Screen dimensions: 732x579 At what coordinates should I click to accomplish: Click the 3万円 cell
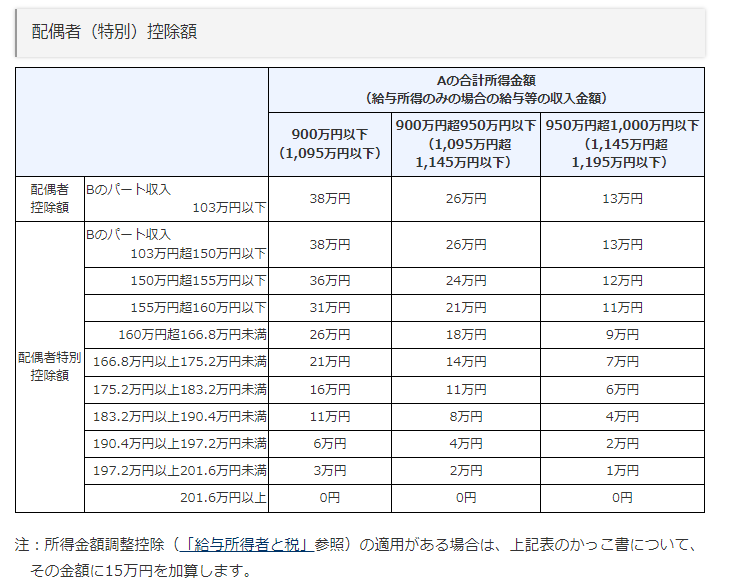coord(330,471)
